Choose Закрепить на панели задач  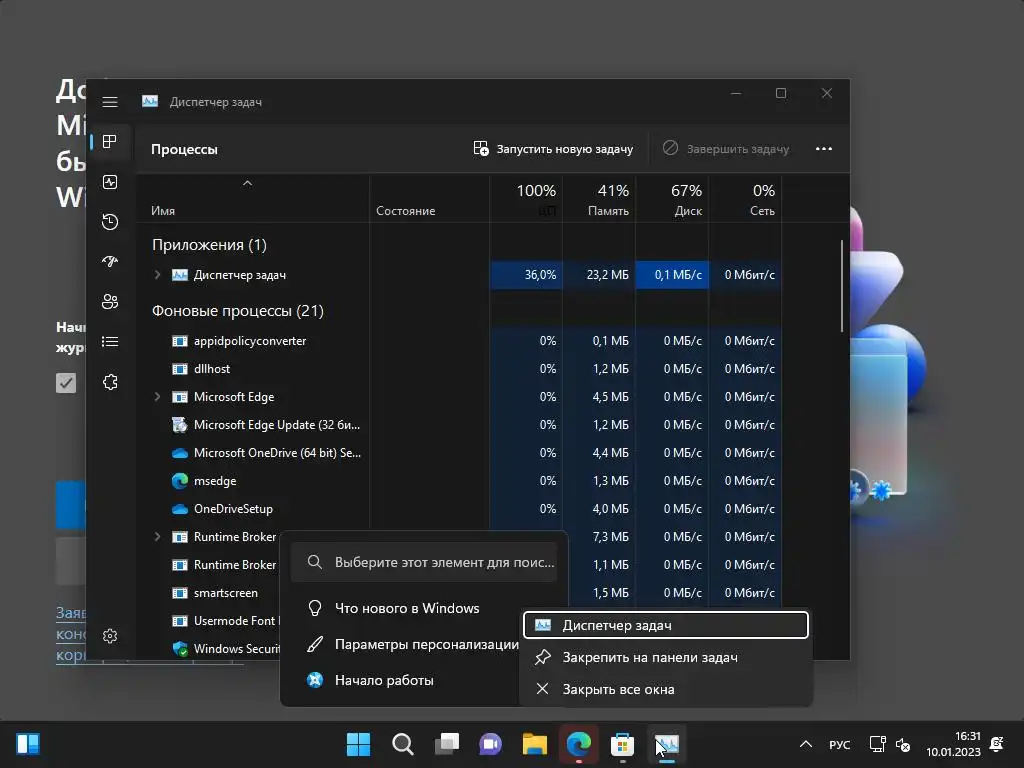666,658
